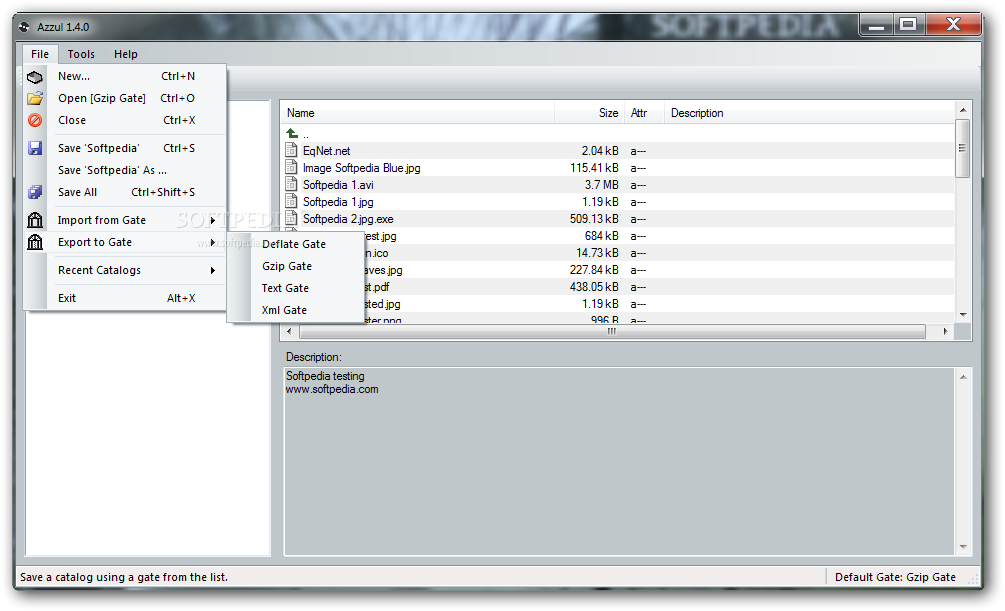Image resolution: width=1005 pixels, height=611 pixels.
Task: Choose Close from the File menu
Action: click(125, 120)
